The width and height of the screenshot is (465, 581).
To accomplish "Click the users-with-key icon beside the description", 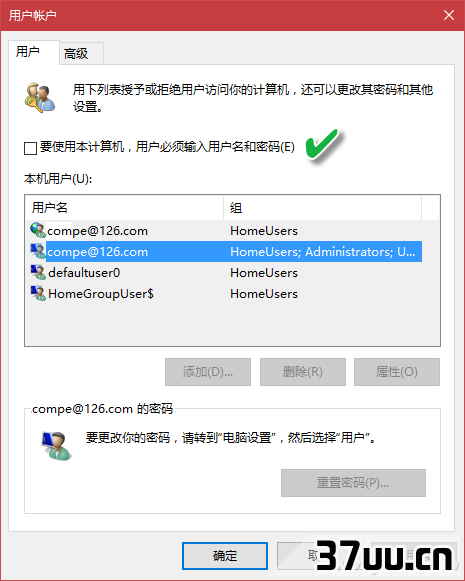I will 40,97.
